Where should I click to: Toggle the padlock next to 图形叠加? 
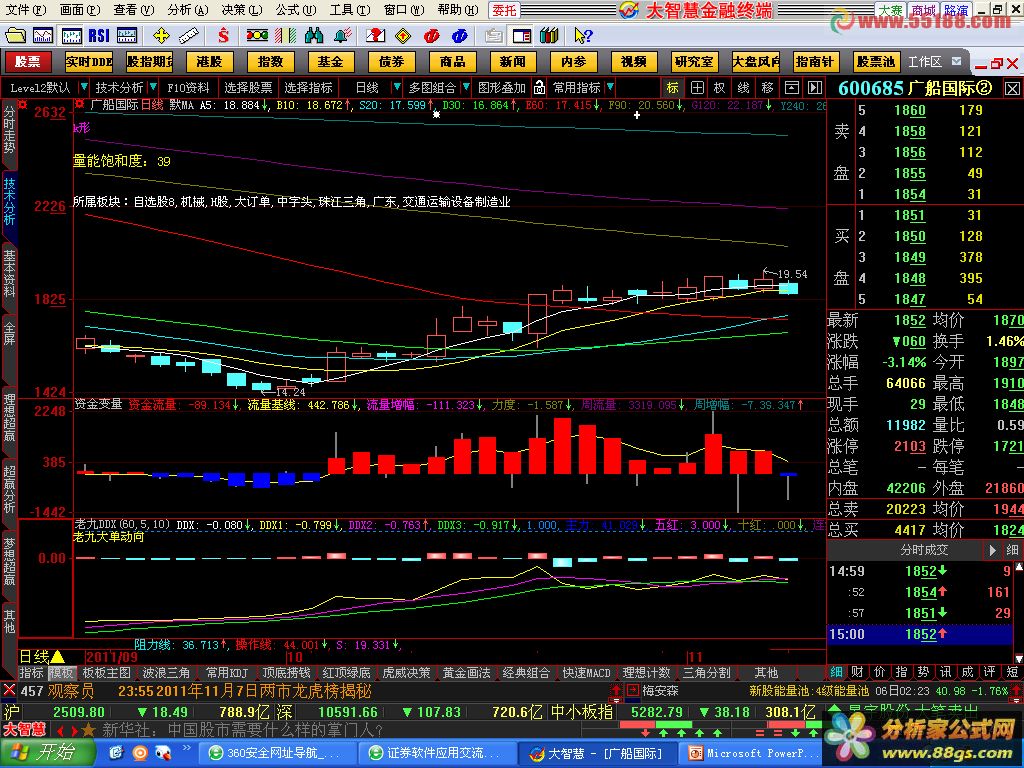point(539,88)
